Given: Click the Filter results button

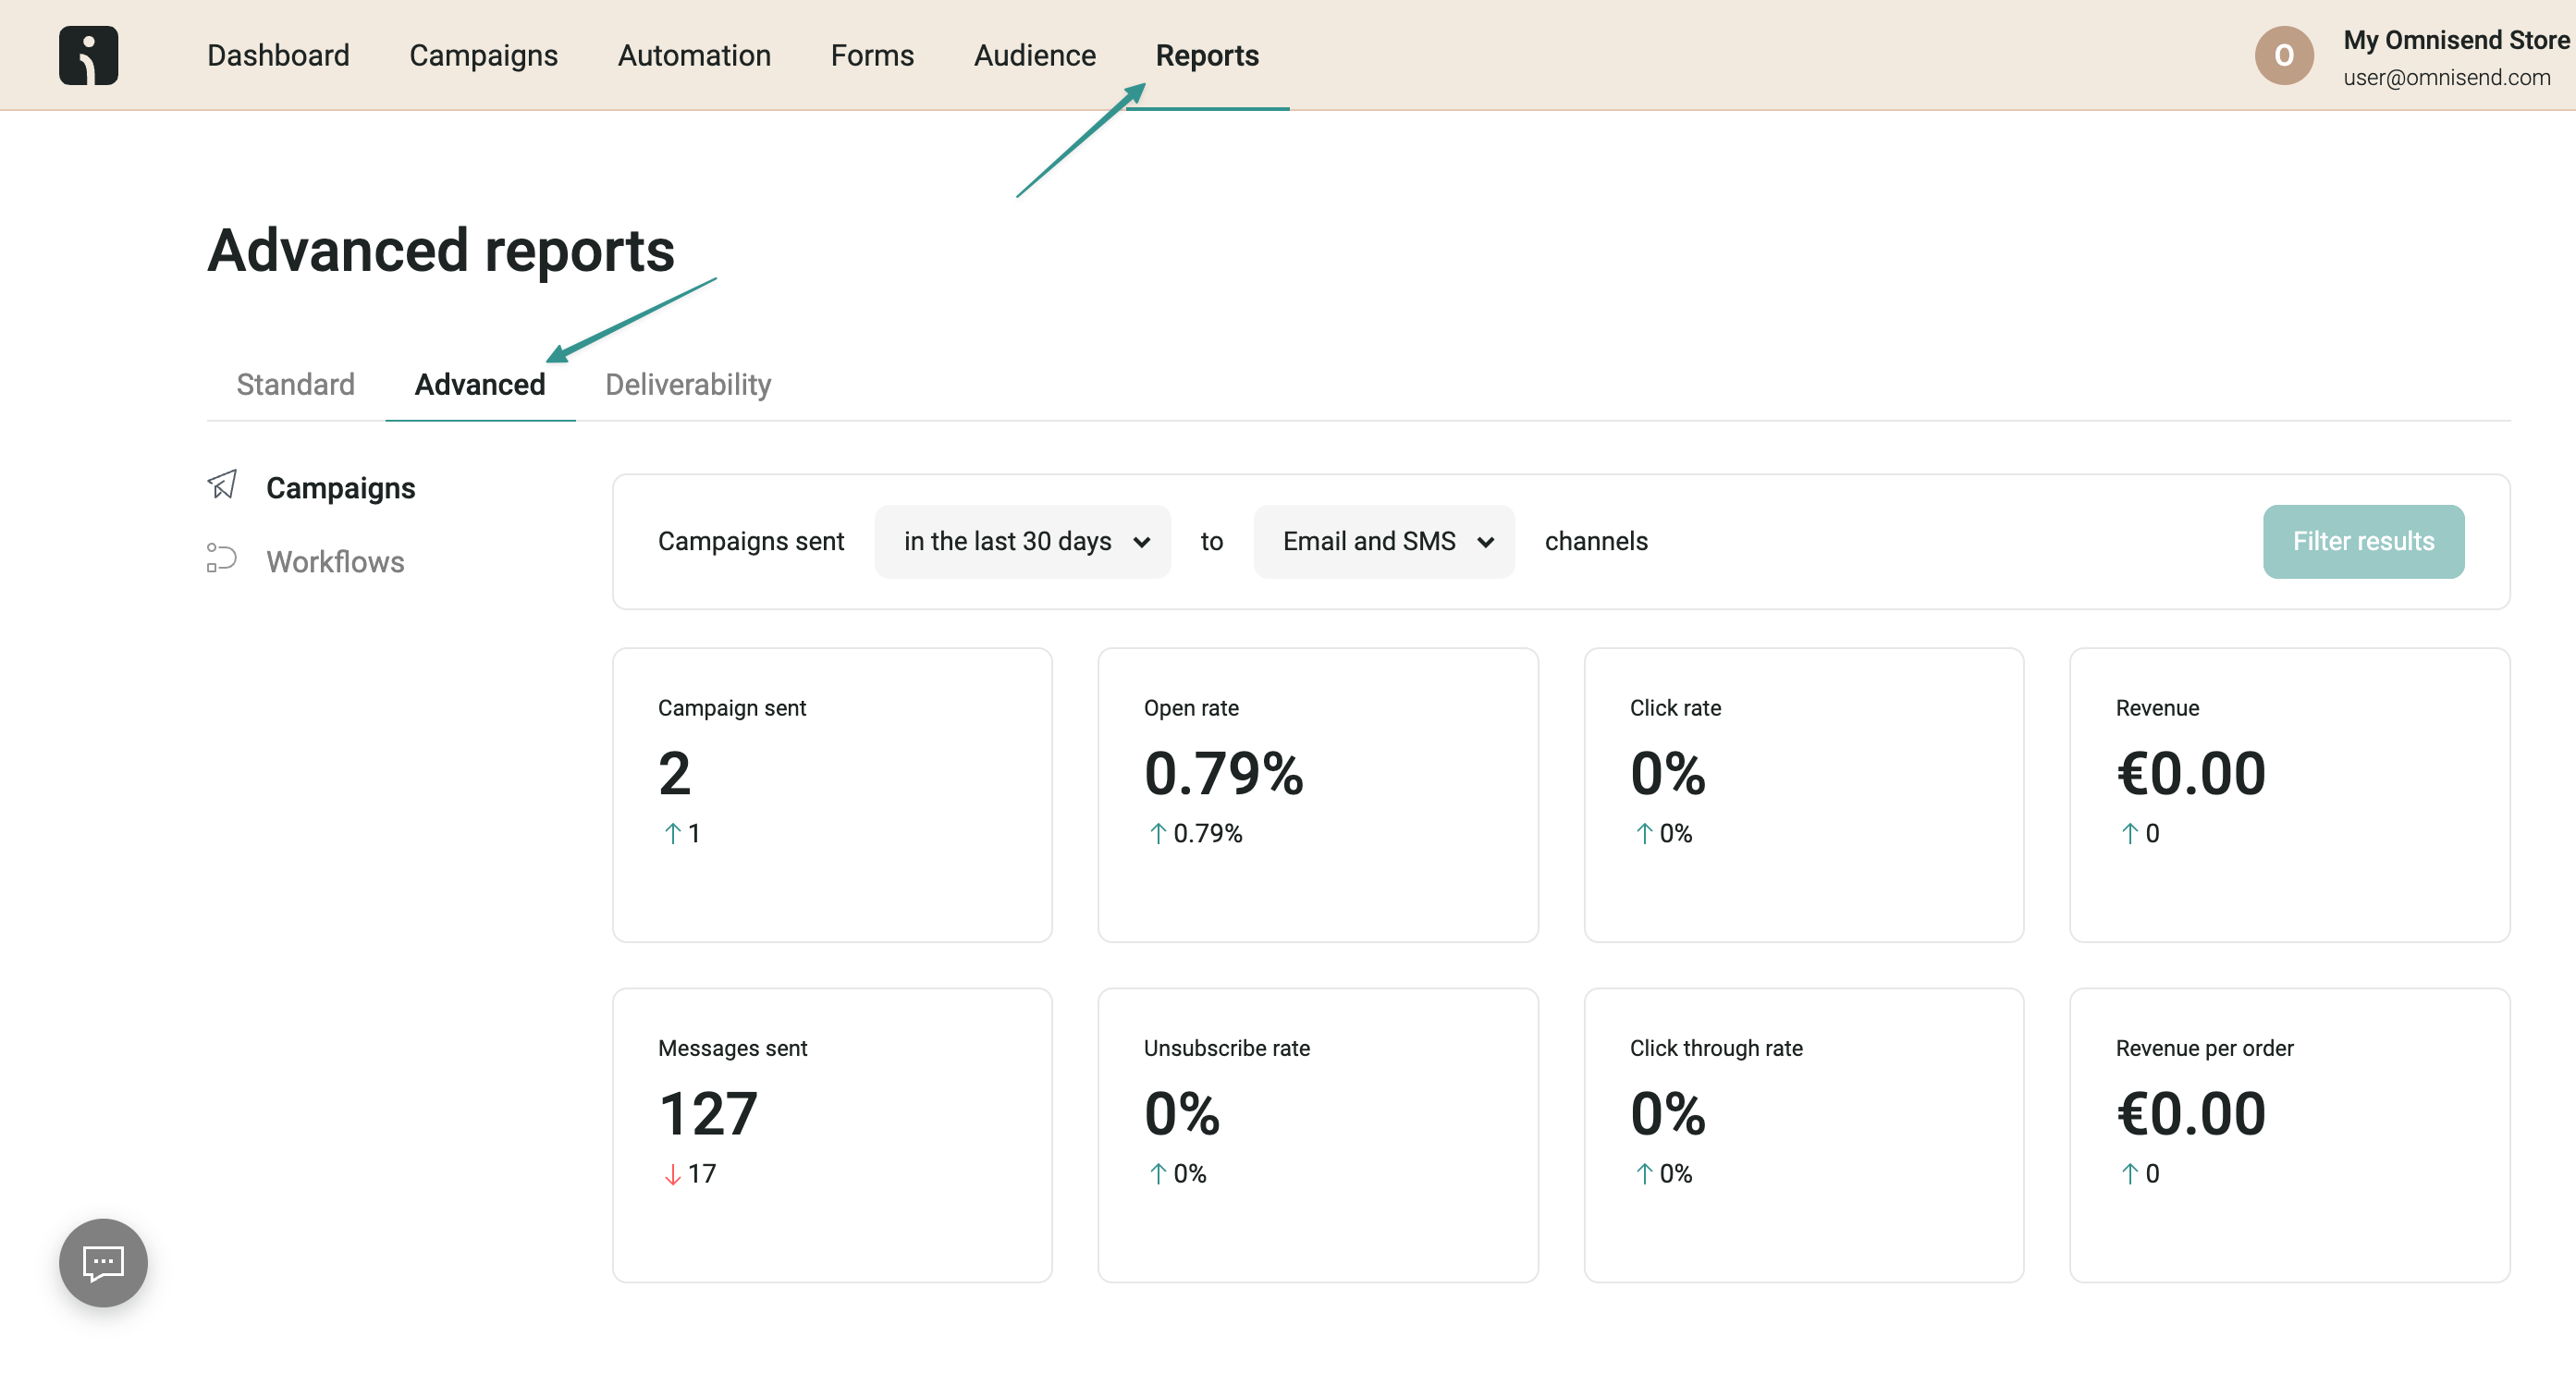Looking at the screenshot, I should pyautogui.click(x=2363, y=541).
